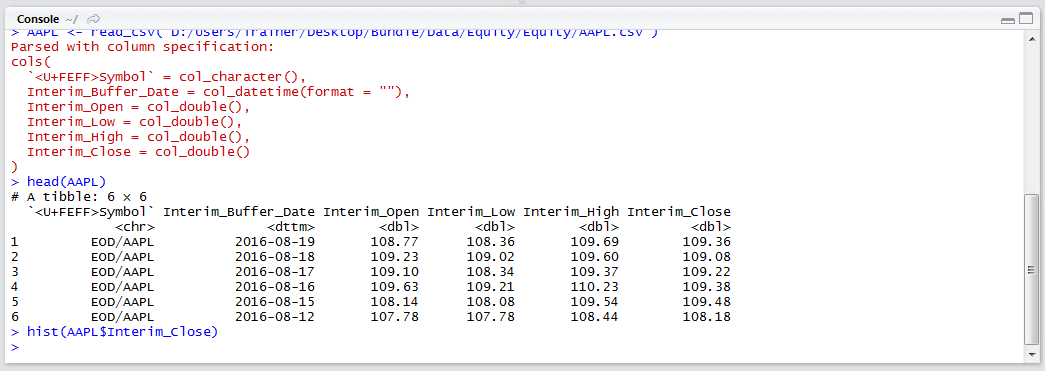Viewport: 1045px width, 371px height.
Task: Click the Interim_Close = col_double() line
Action: tap(139, 151)
